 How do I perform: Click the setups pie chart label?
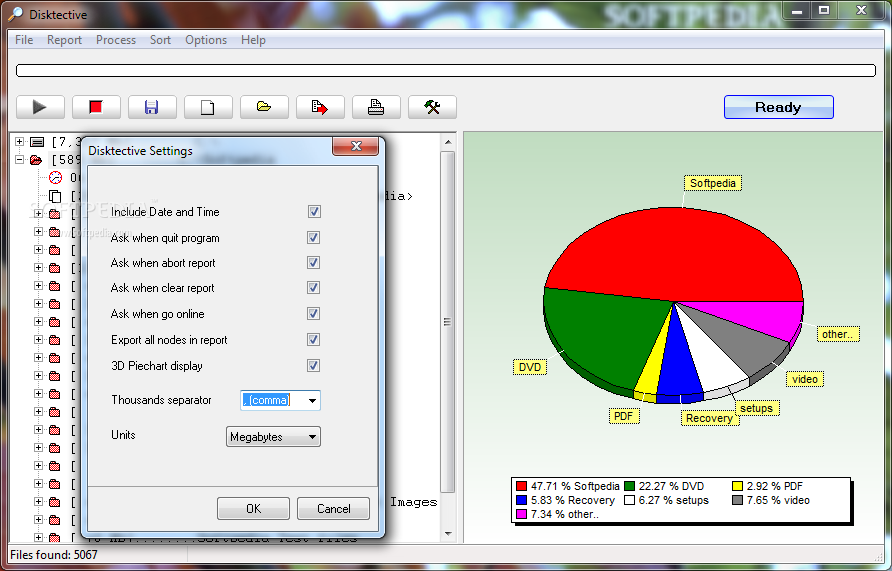pyautogui.click(x=757, y=408)
